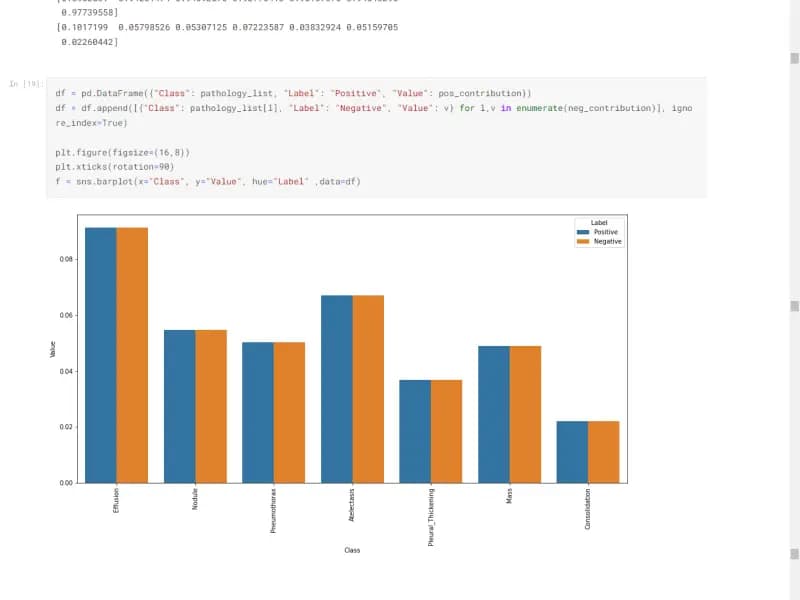Image resolution: width=800 pixels, height=600 pixels.
Task: Click the orange Mass bar
Action: point(525,414)
